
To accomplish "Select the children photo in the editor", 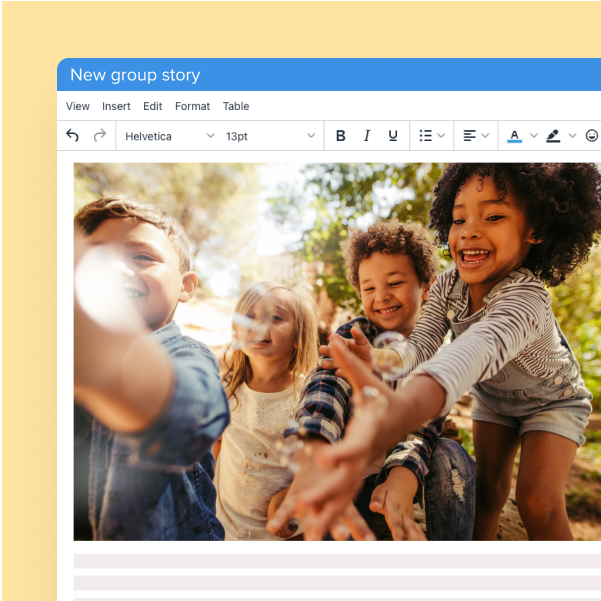I will 337,351.
